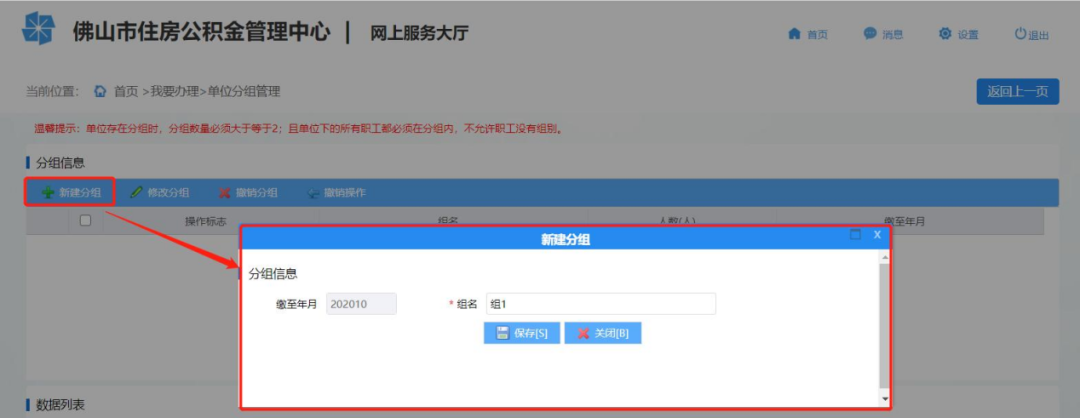This screenshot has width=1080, height=418.
Task: Click the 撤销分组 red X icon
Action: [225, 192]
